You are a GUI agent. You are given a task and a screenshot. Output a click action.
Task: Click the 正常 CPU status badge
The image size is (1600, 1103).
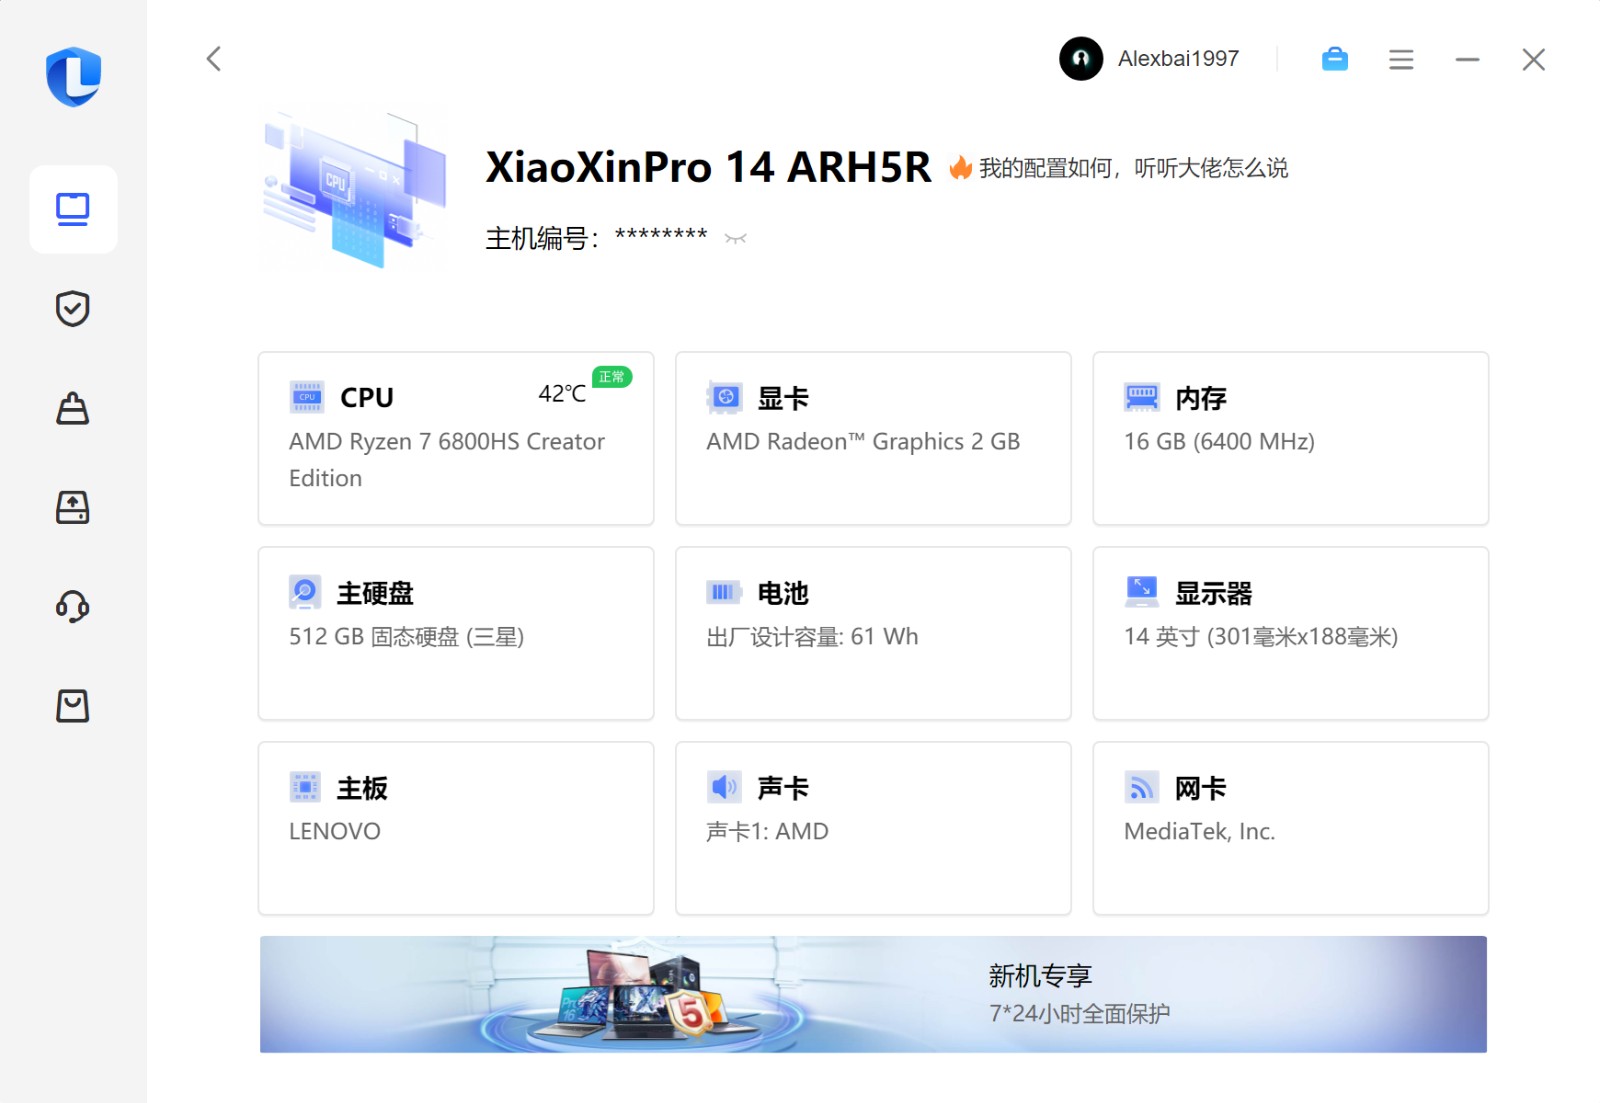(x=612, y=377)
